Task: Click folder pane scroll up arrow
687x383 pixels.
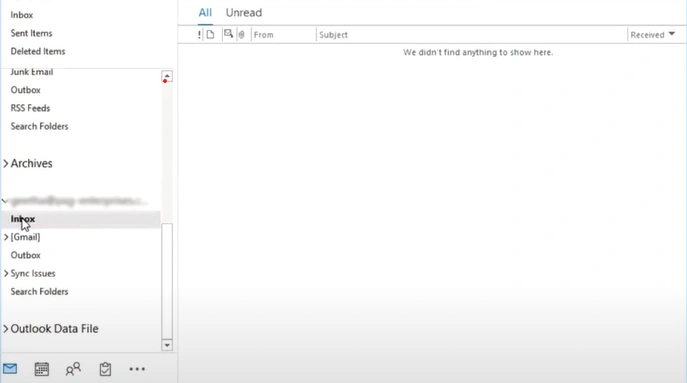Action: [167, 76]
